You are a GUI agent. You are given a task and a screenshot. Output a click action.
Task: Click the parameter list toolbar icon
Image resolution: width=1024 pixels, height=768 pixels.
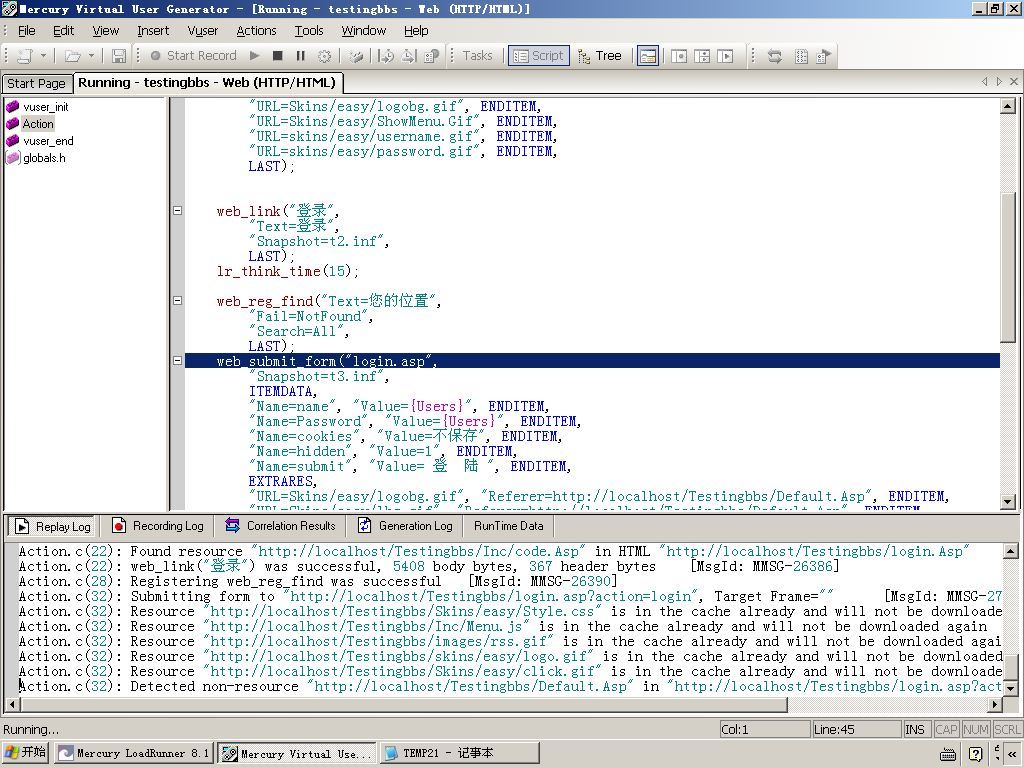tap(801, 56)
